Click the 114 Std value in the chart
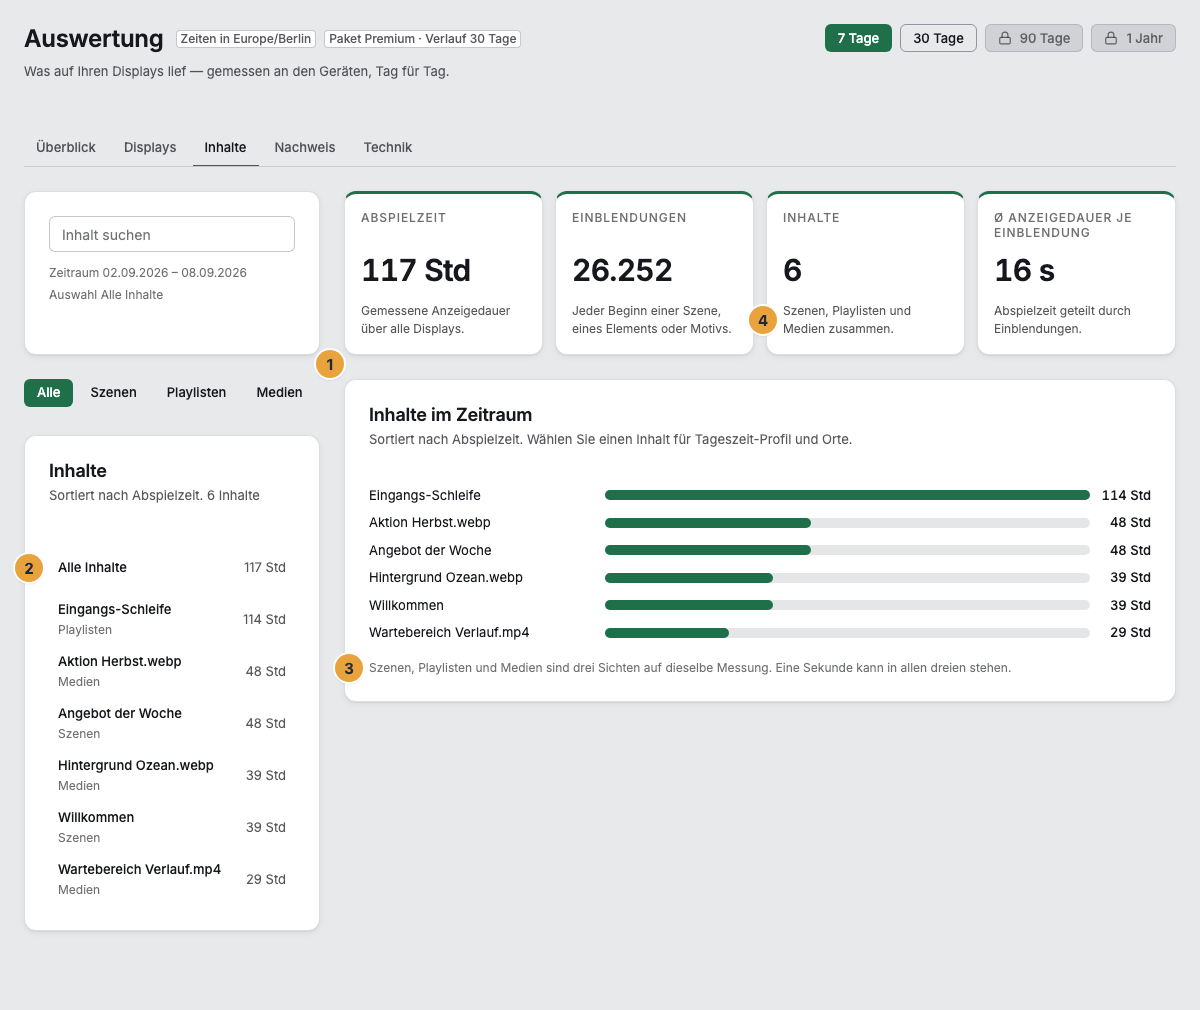Screen dimensions: 1200x1010 click(1126, 495)
